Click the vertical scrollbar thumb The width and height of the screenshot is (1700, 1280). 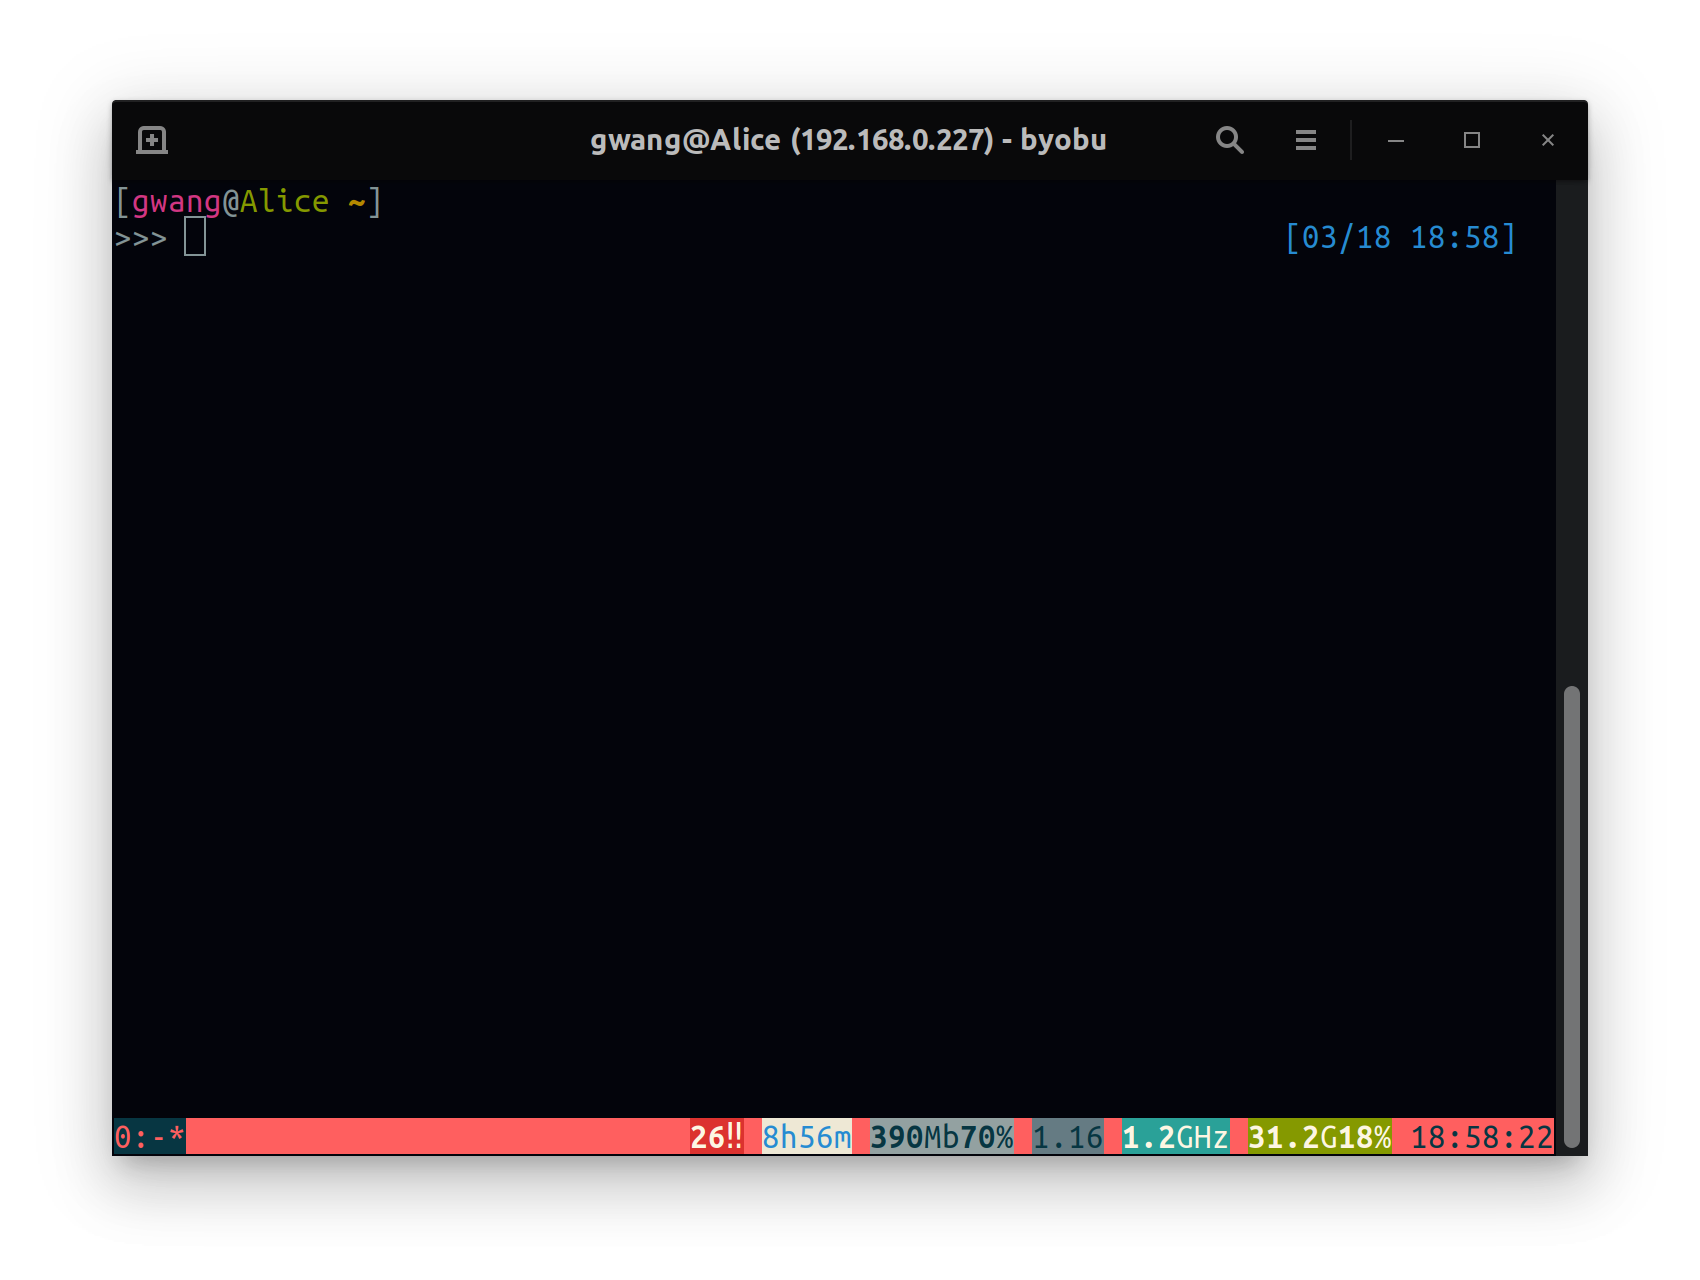1571,915
